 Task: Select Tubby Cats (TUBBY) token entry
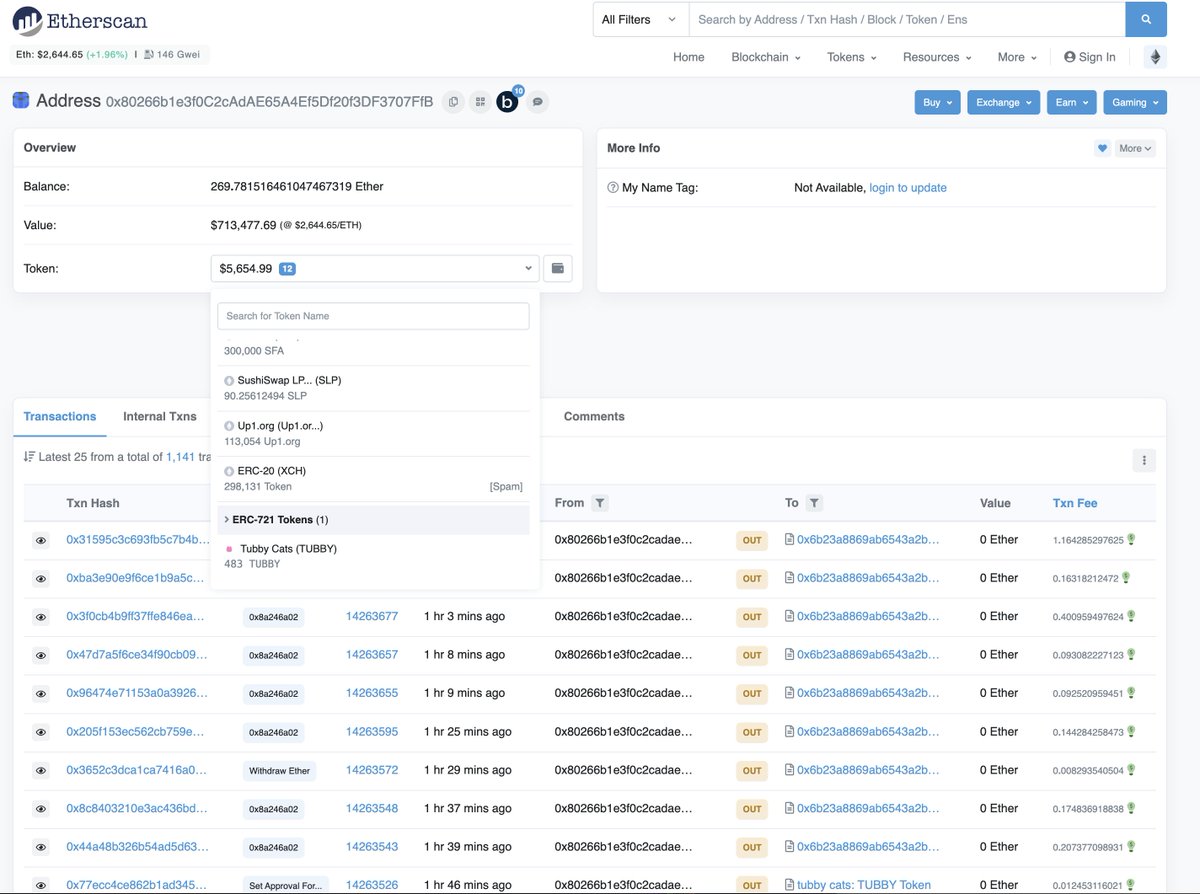[373, 556]
